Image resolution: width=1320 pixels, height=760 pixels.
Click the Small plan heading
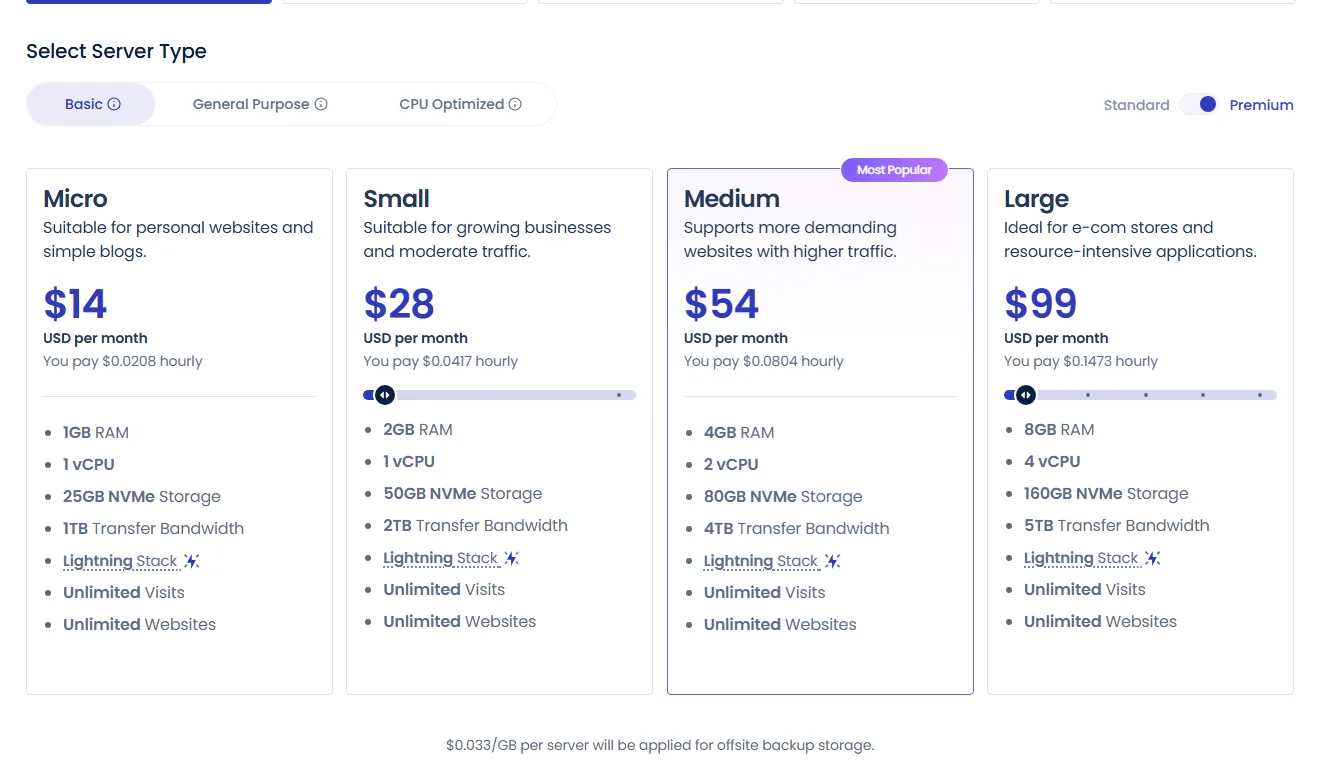[396, 198]
